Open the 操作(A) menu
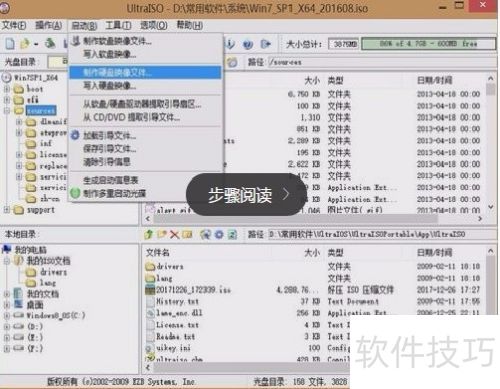500x389 pixels. (49, 25)
